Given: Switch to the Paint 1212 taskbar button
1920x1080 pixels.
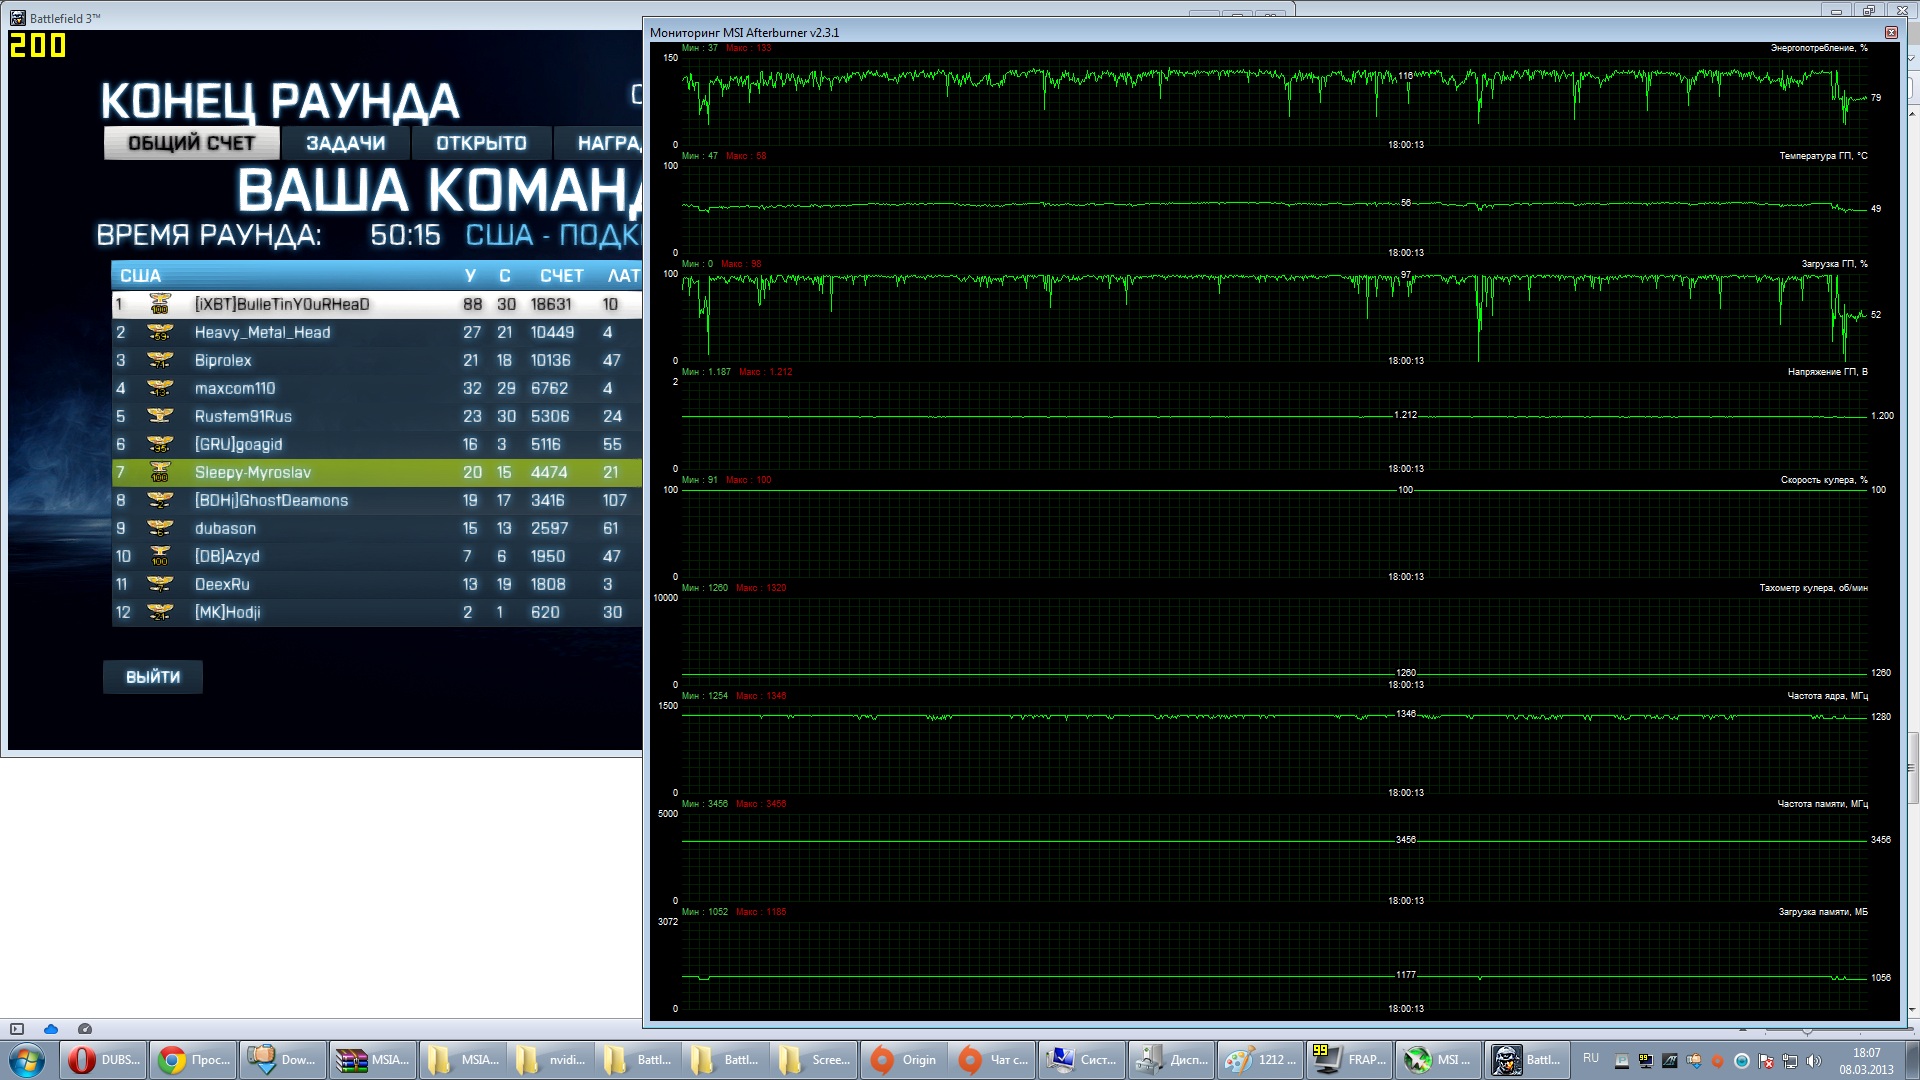Looking at the screenshot, I should pyautogui.click(x=1260, y=1060).
